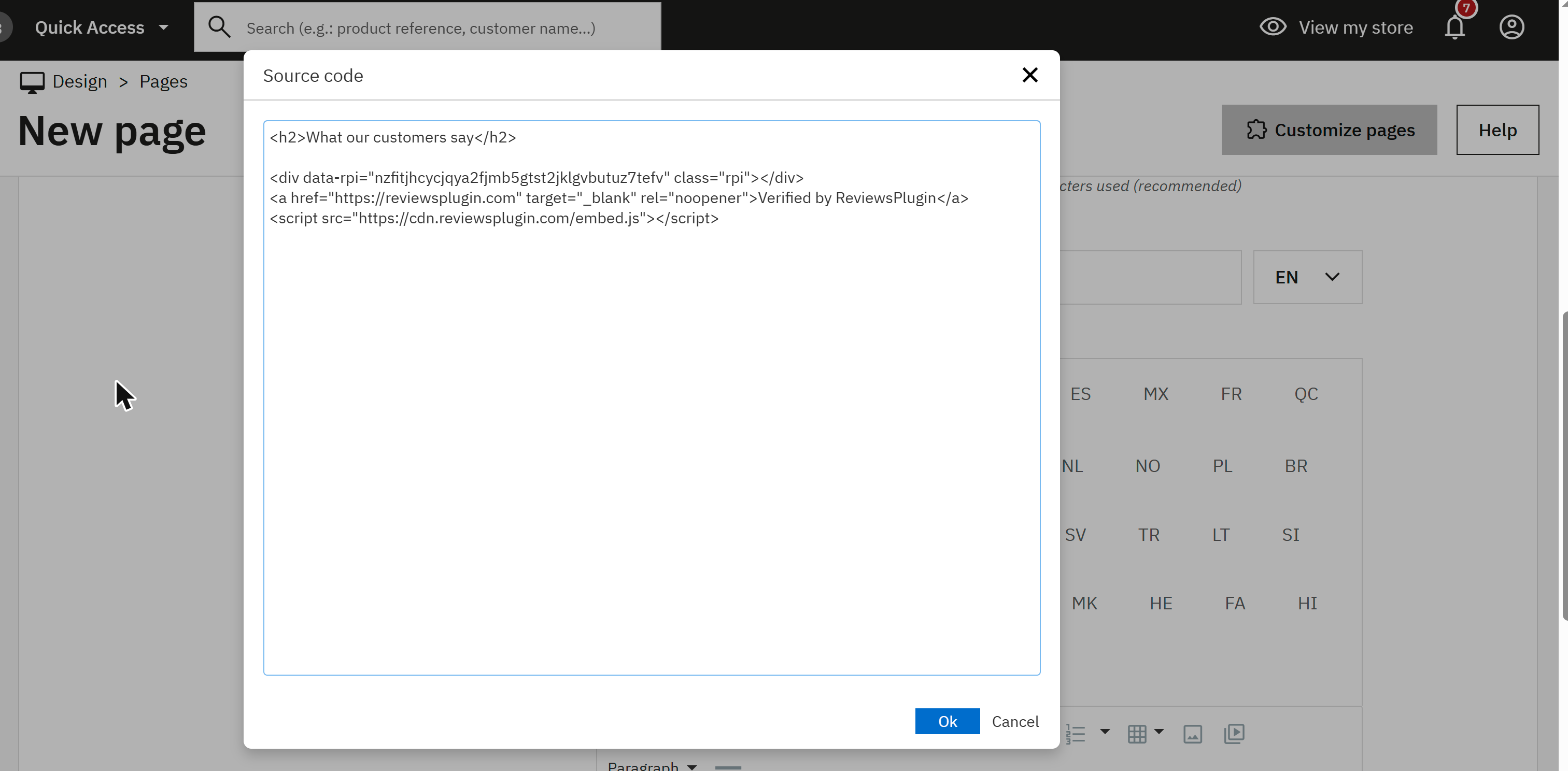Open the notifications bell
The image size is (1568, 771).
1455,27
